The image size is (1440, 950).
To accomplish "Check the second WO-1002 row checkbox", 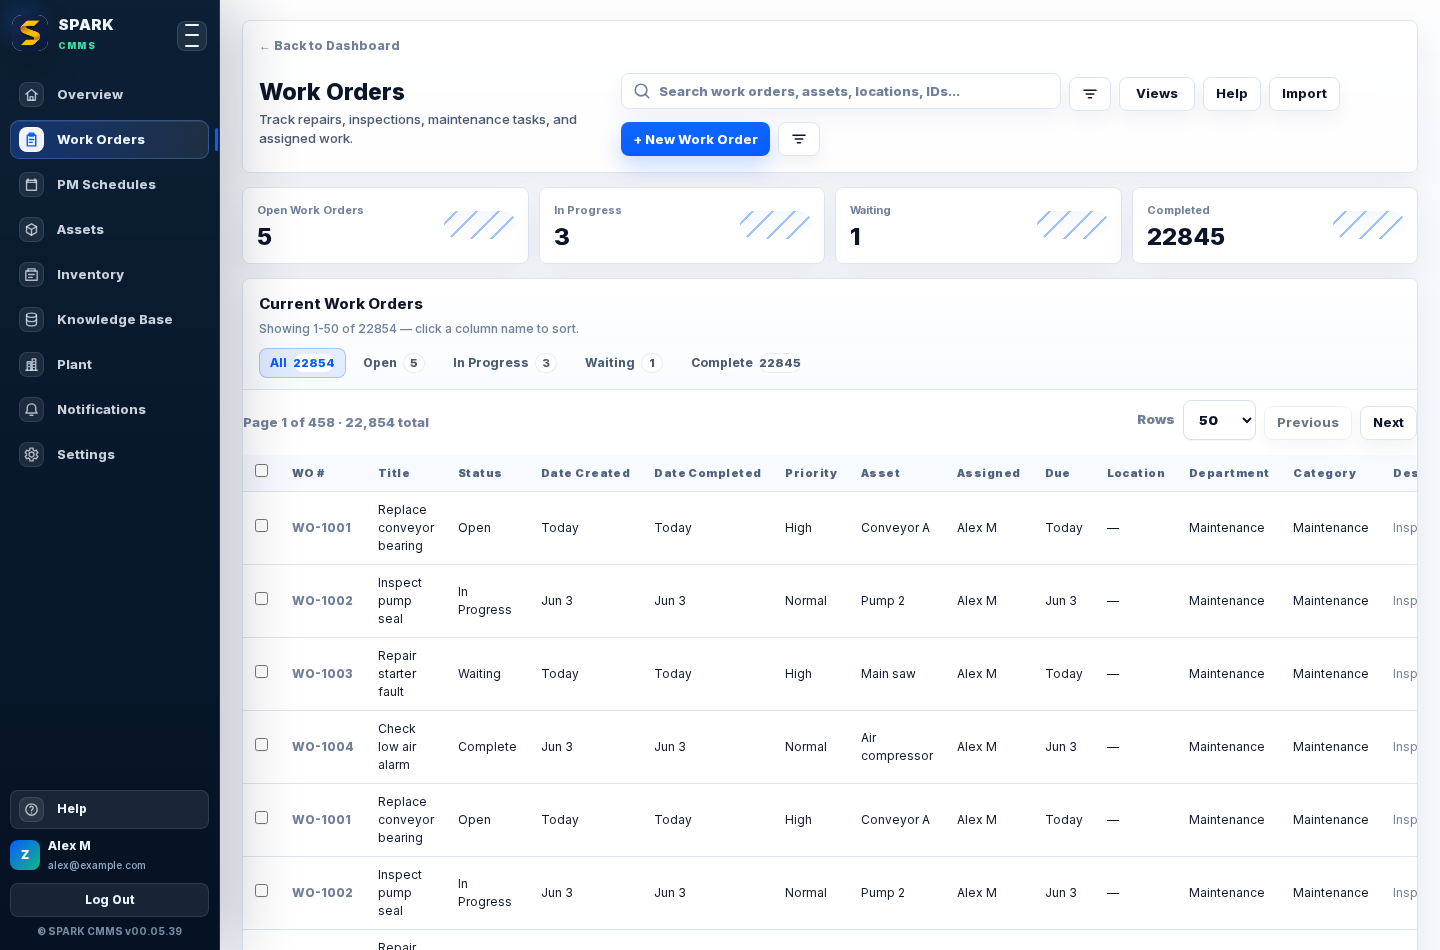I will 262,891.
